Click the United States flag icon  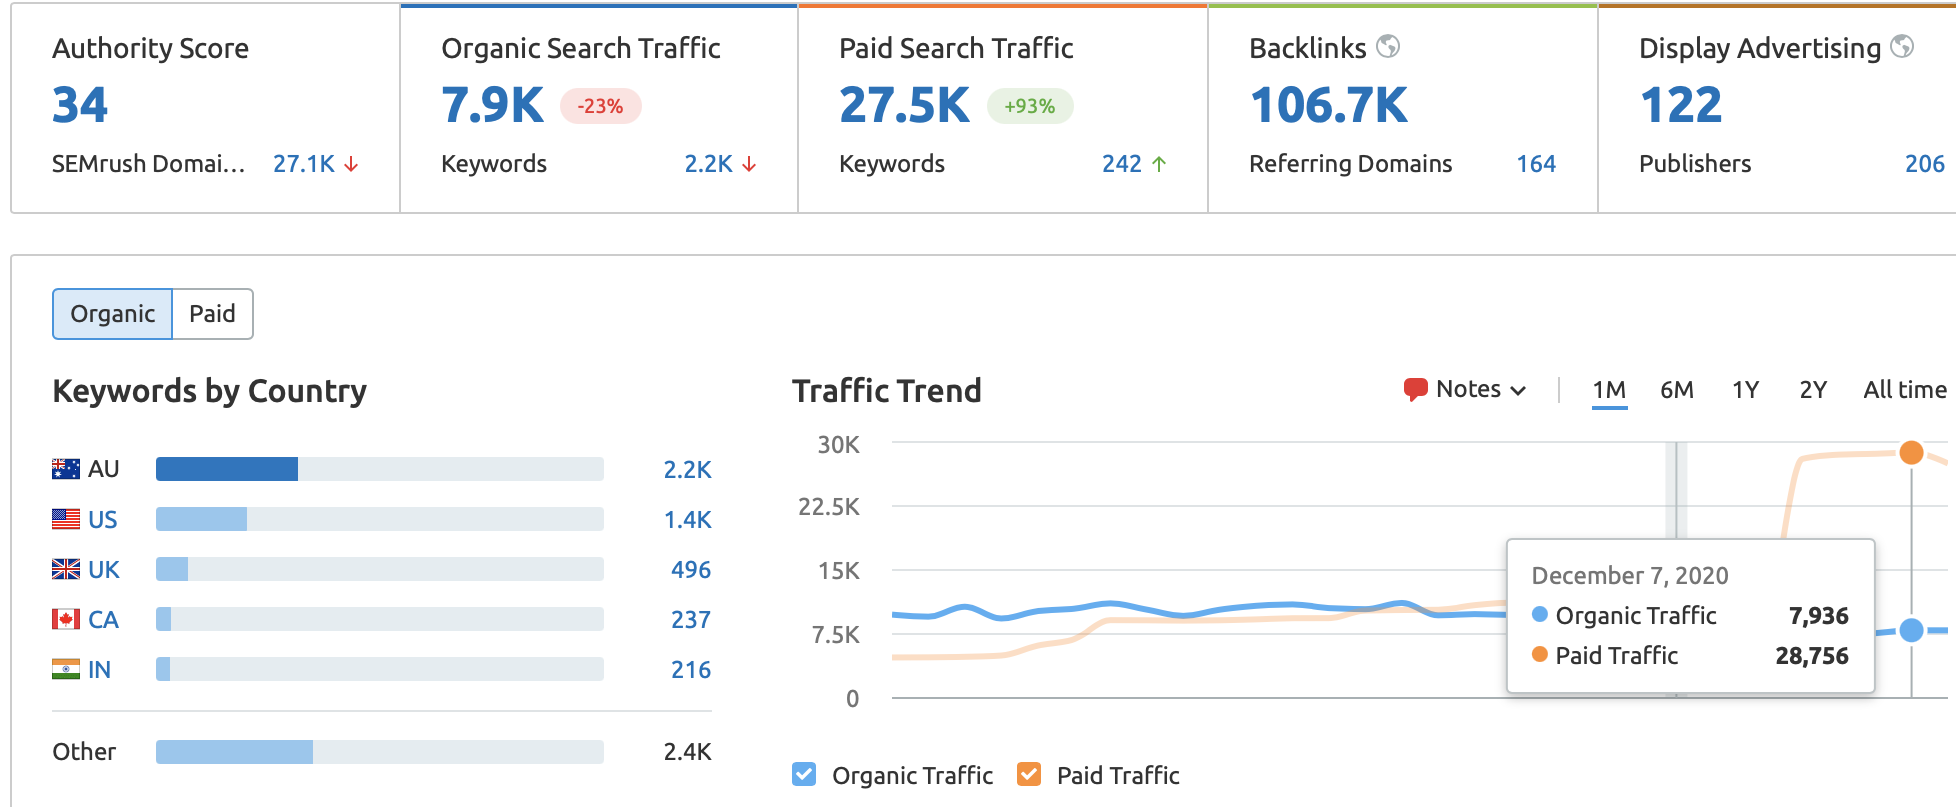click(66, 519)
